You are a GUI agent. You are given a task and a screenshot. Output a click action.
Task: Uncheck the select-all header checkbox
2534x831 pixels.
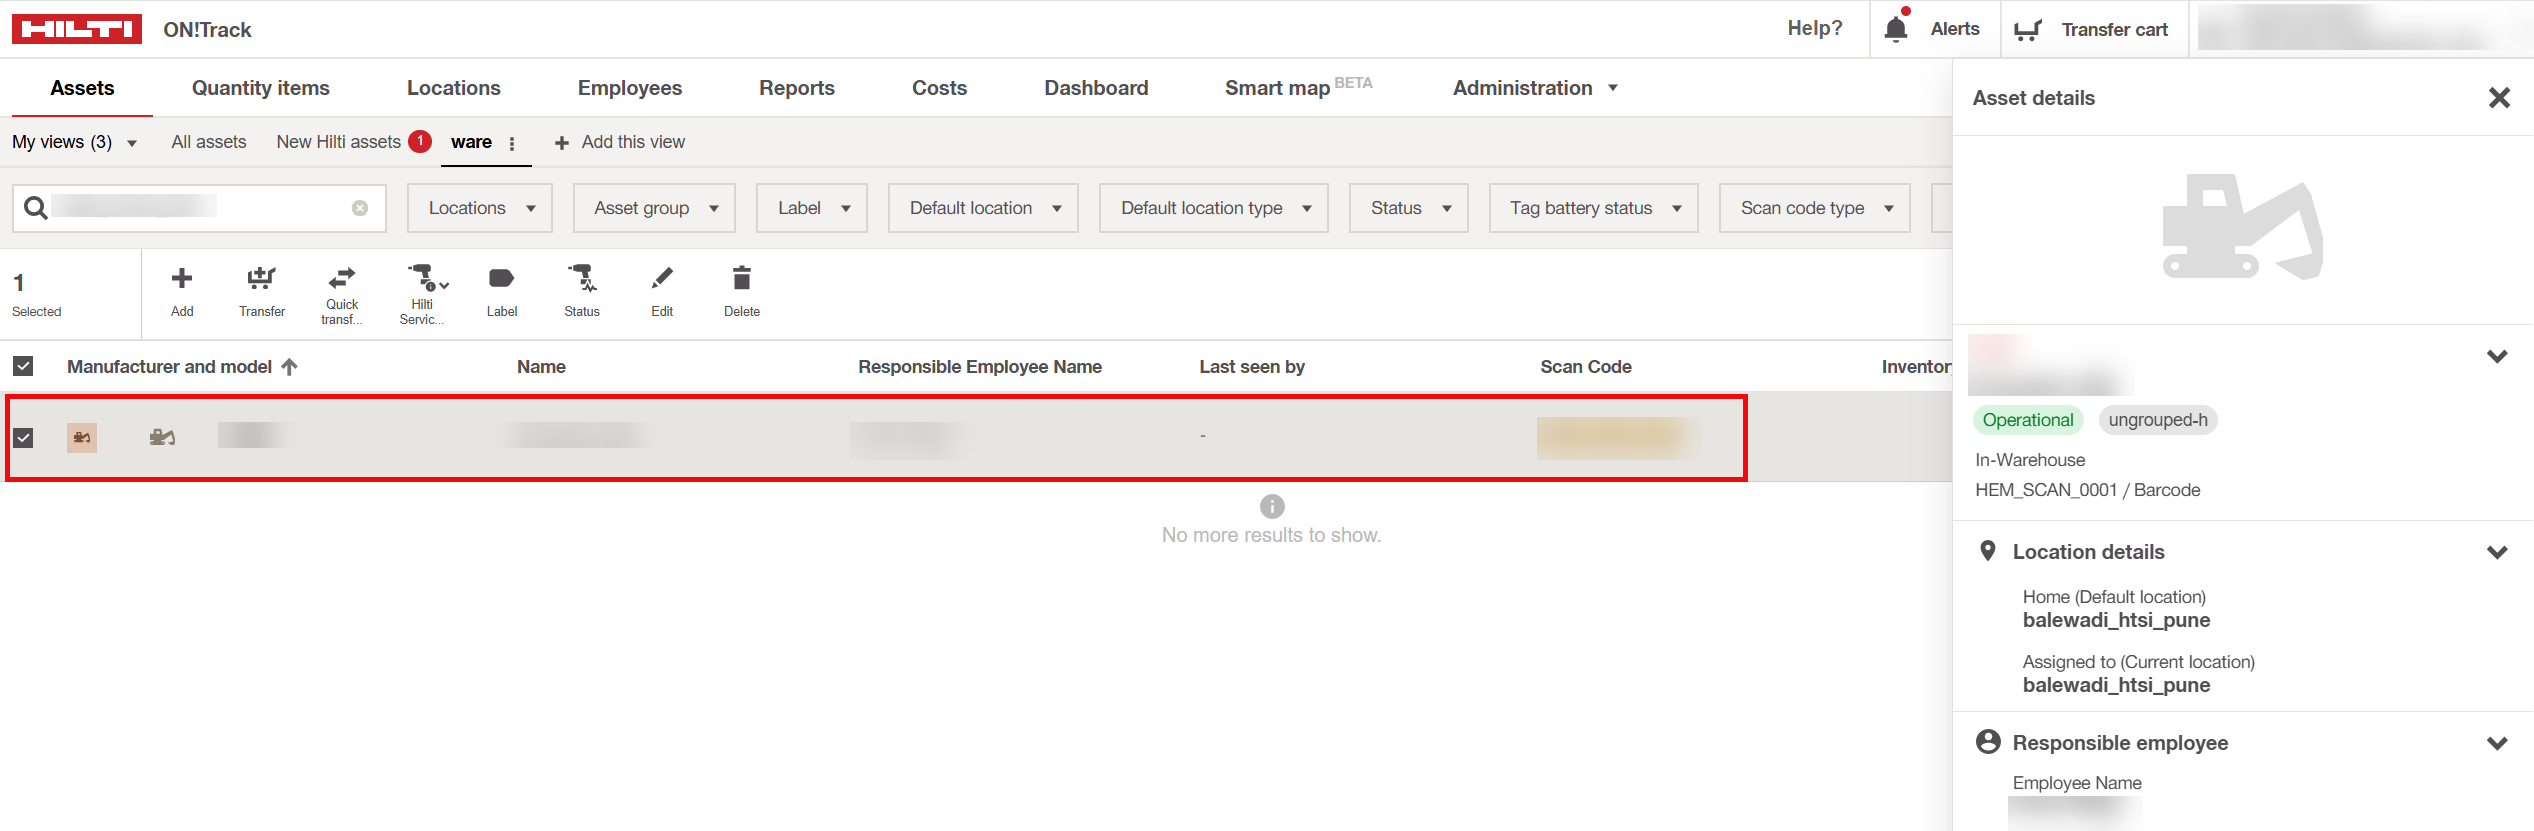pyautogui.click(x=23, y=367)
